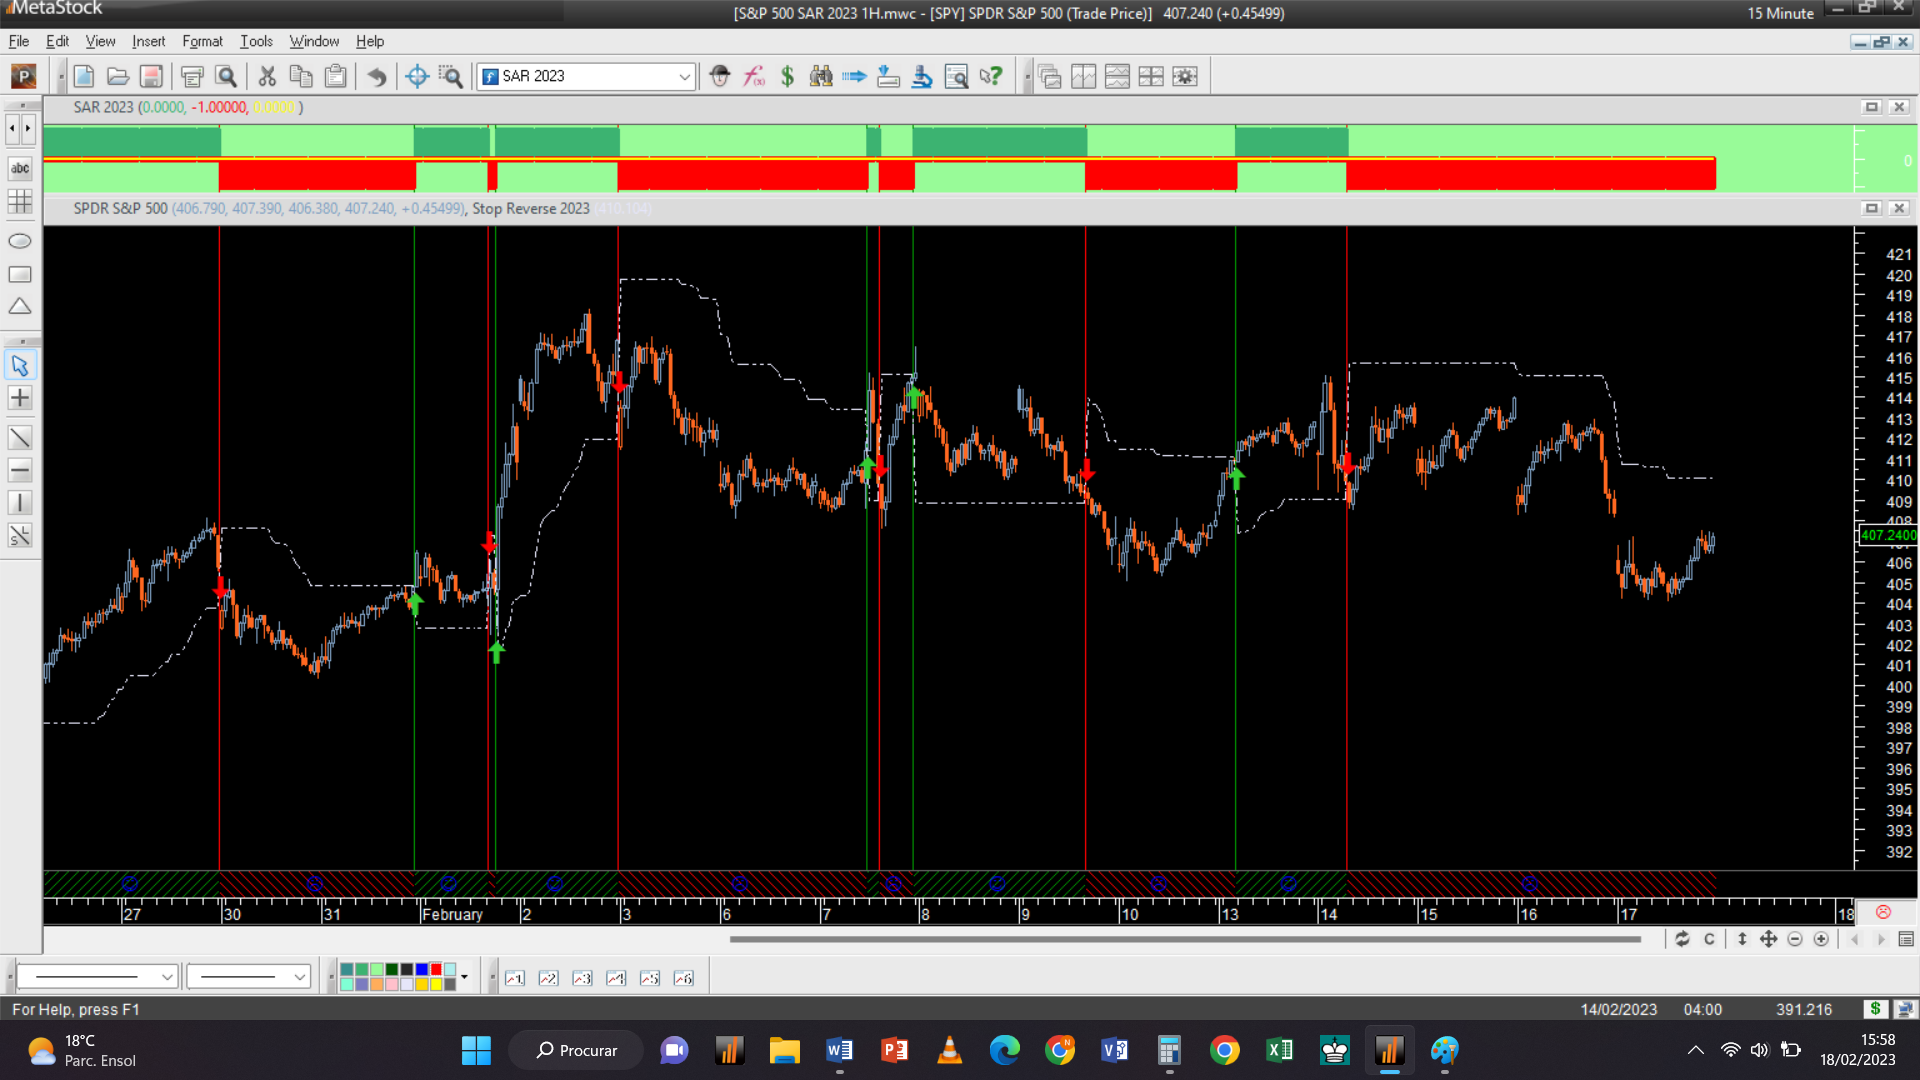Click the green dollar sign toolbar icon
1920x1080 pixels.
(788, 76)
